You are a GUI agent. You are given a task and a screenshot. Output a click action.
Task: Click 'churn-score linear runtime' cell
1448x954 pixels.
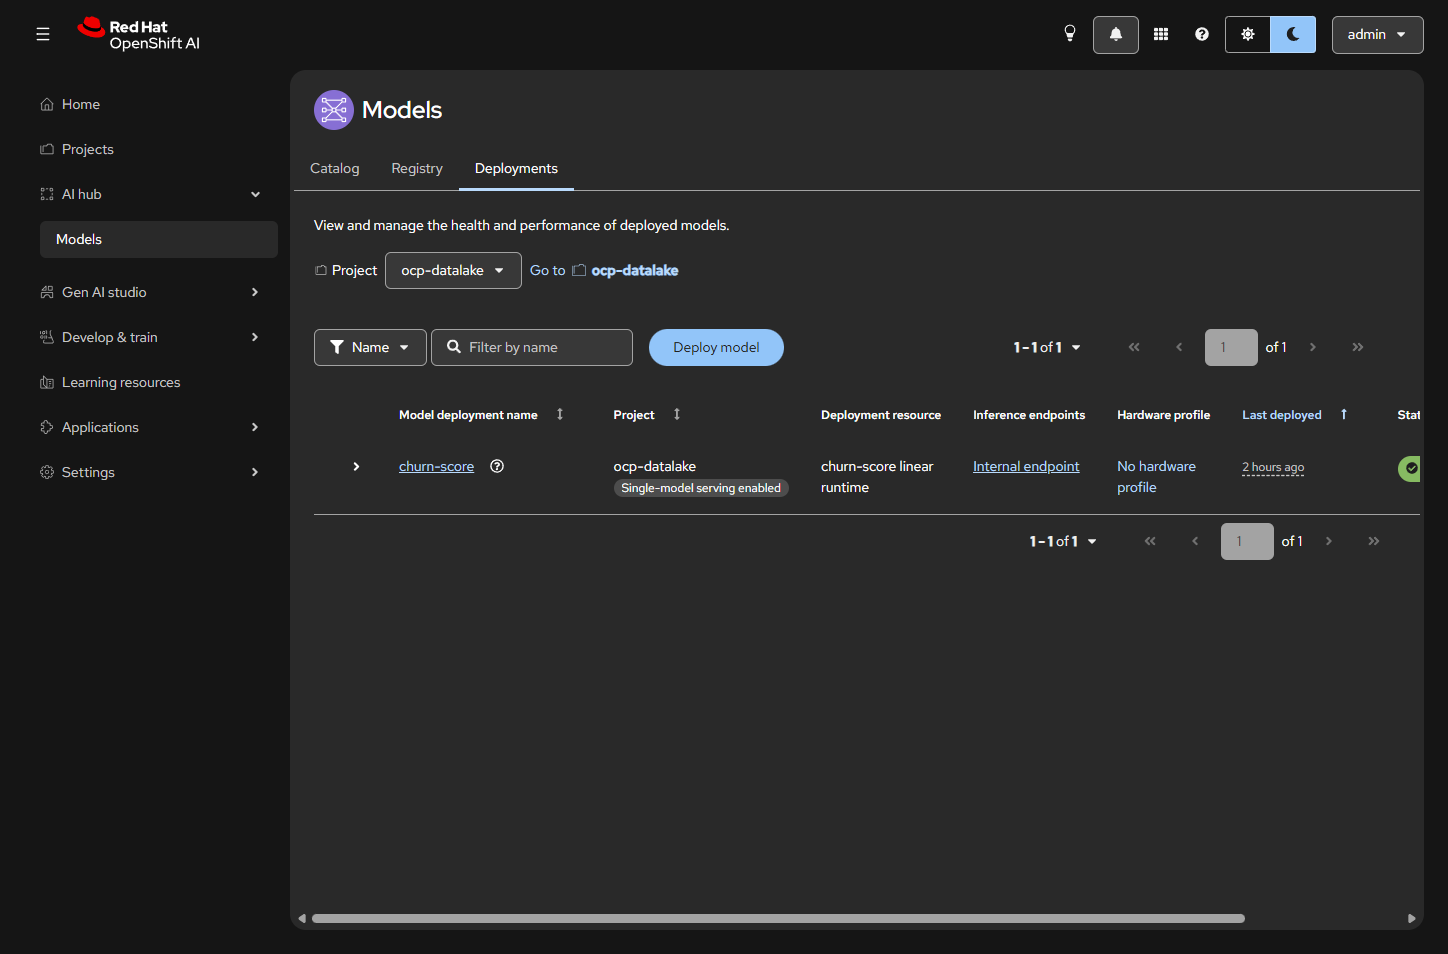877,477
